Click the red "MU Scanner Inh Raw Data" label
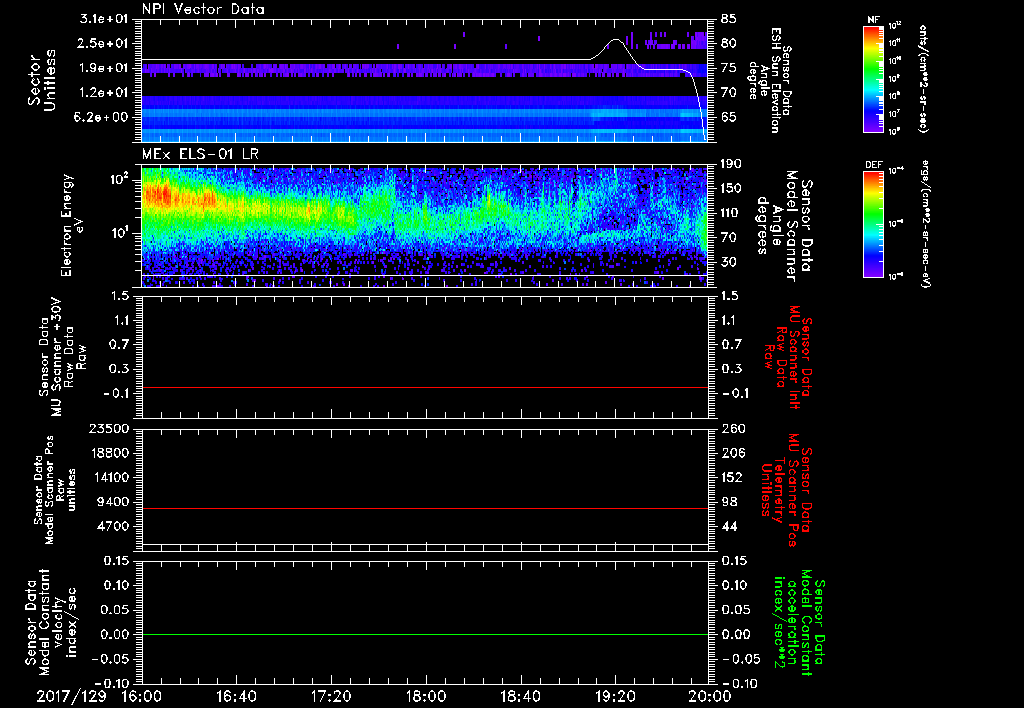Viewport: 1024px width, 708px height. (x=790, y=357)
